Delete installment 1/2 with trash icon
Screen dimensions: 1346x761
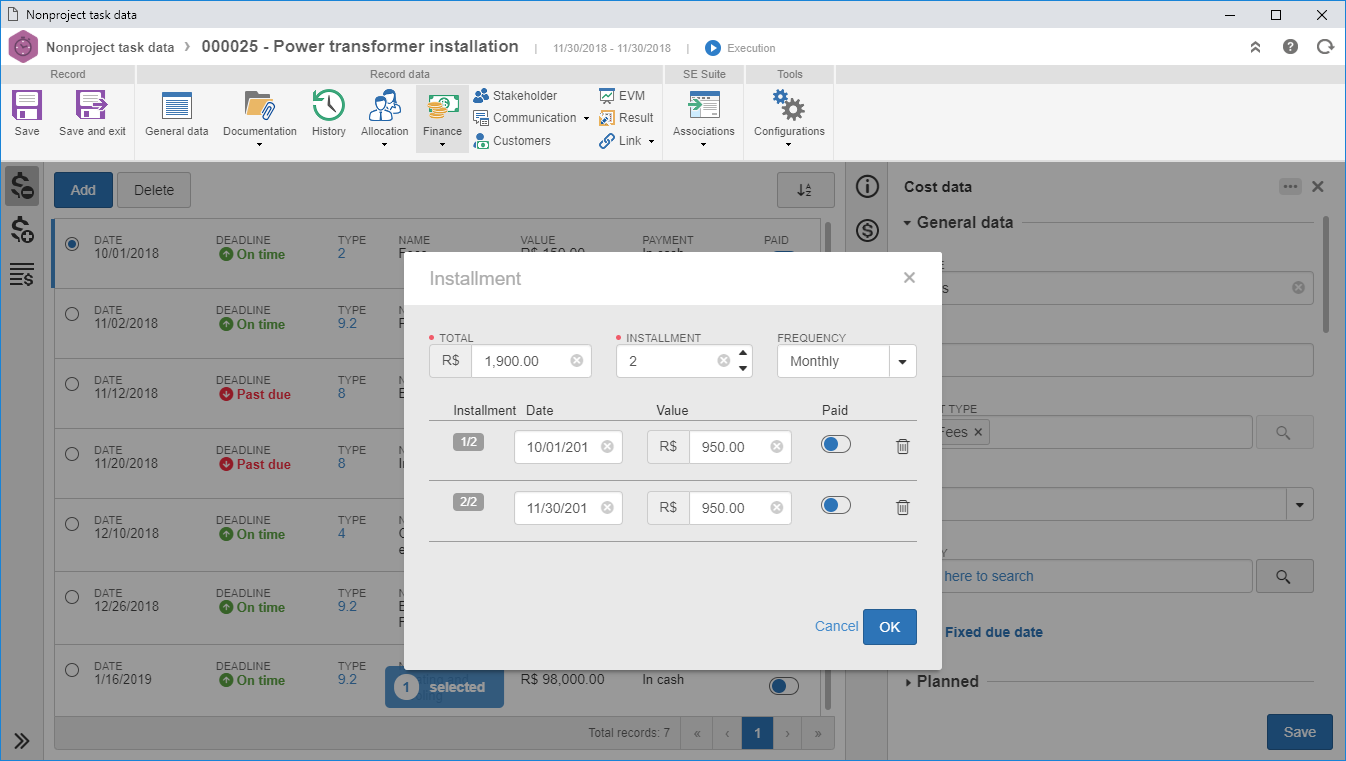pyautogui.click(x=902, y=447)
